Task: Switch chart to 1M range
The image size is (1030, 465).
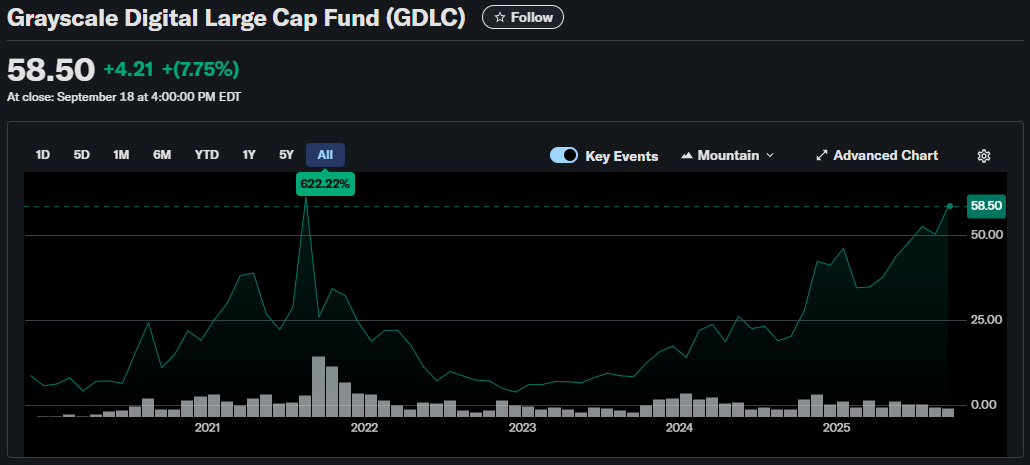Action: click(121, 155)
